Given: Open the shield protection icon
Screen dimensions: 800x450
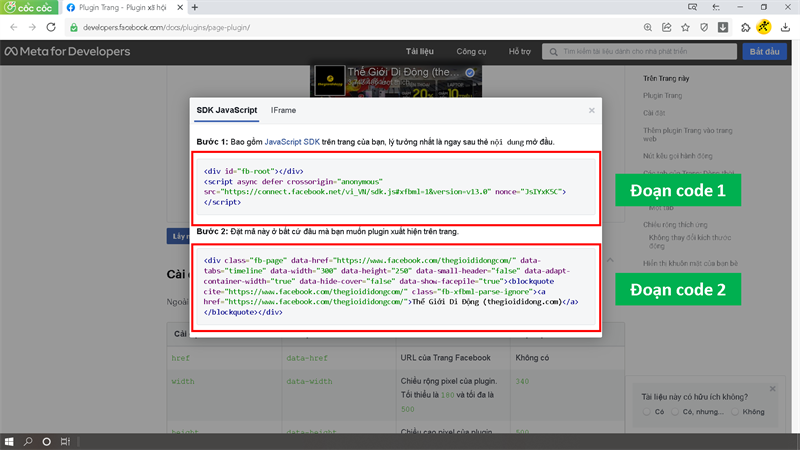Looking at the screenshot, I should (704, 28).
